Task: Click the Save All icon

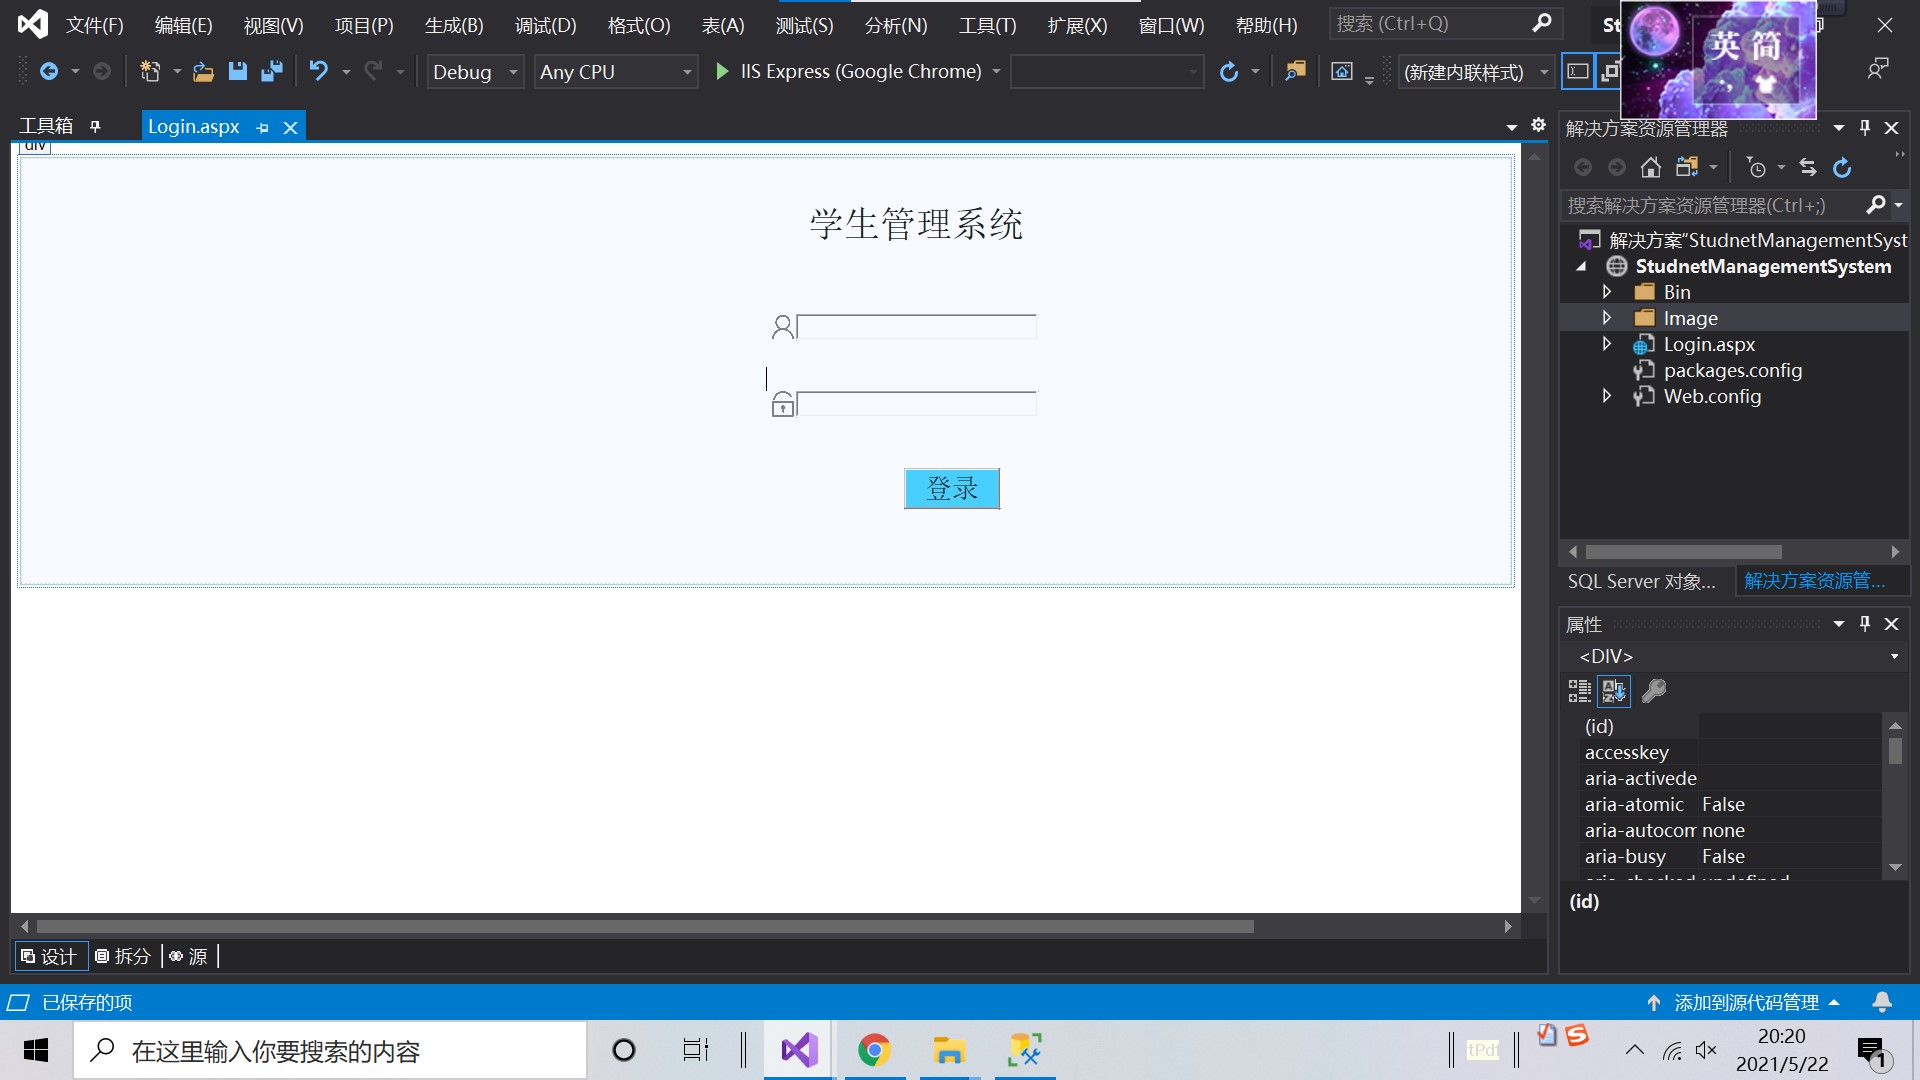Action: (x=271, y=71)
